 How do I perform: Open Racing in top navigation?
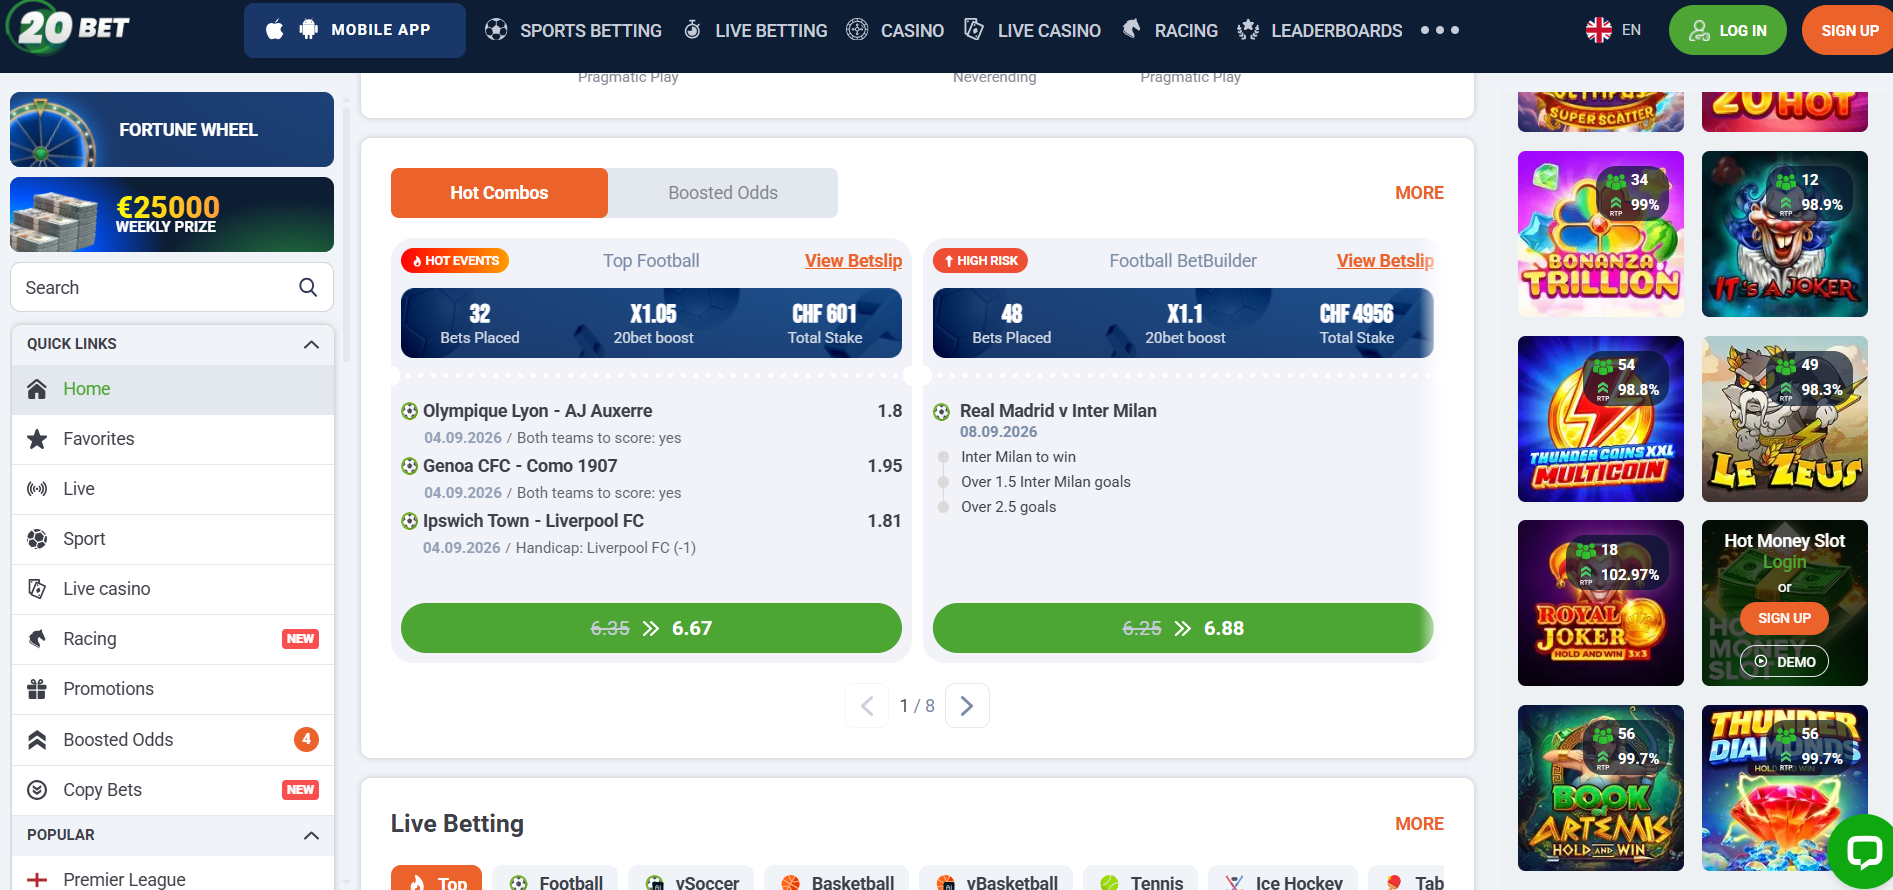(1169, 30)
